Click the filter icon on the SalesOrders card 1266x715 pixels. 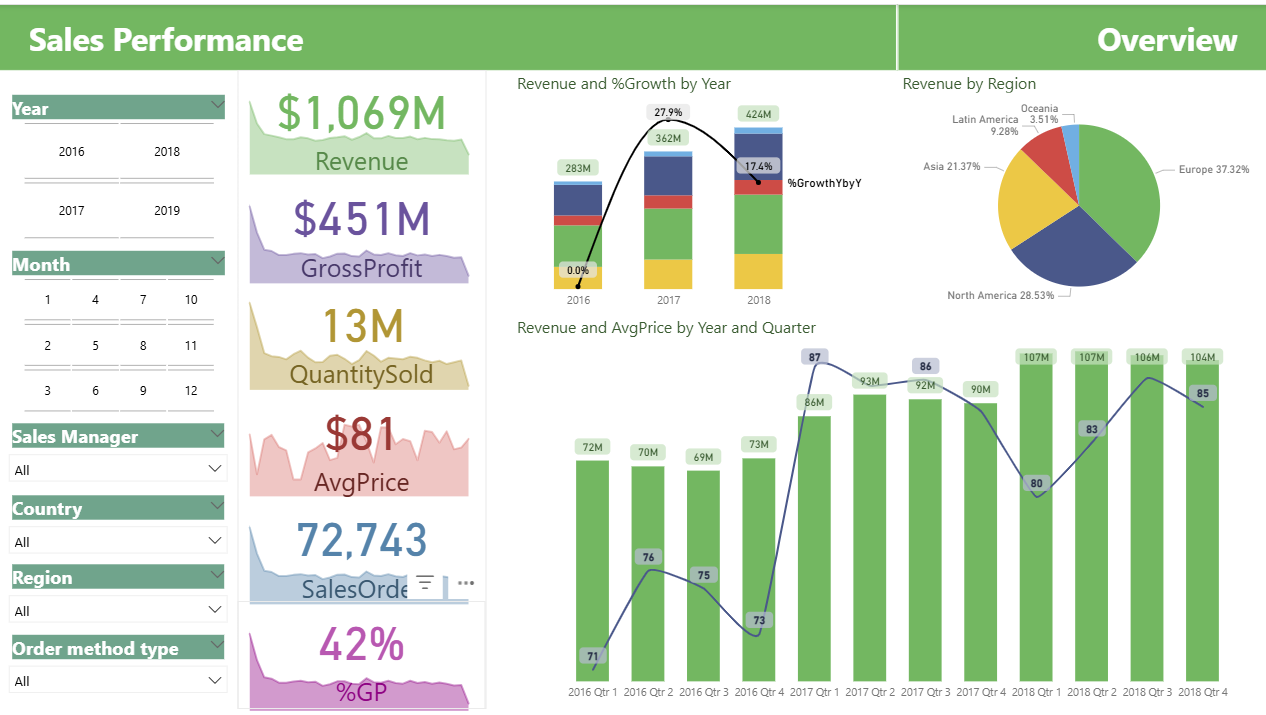pos(425,583)
